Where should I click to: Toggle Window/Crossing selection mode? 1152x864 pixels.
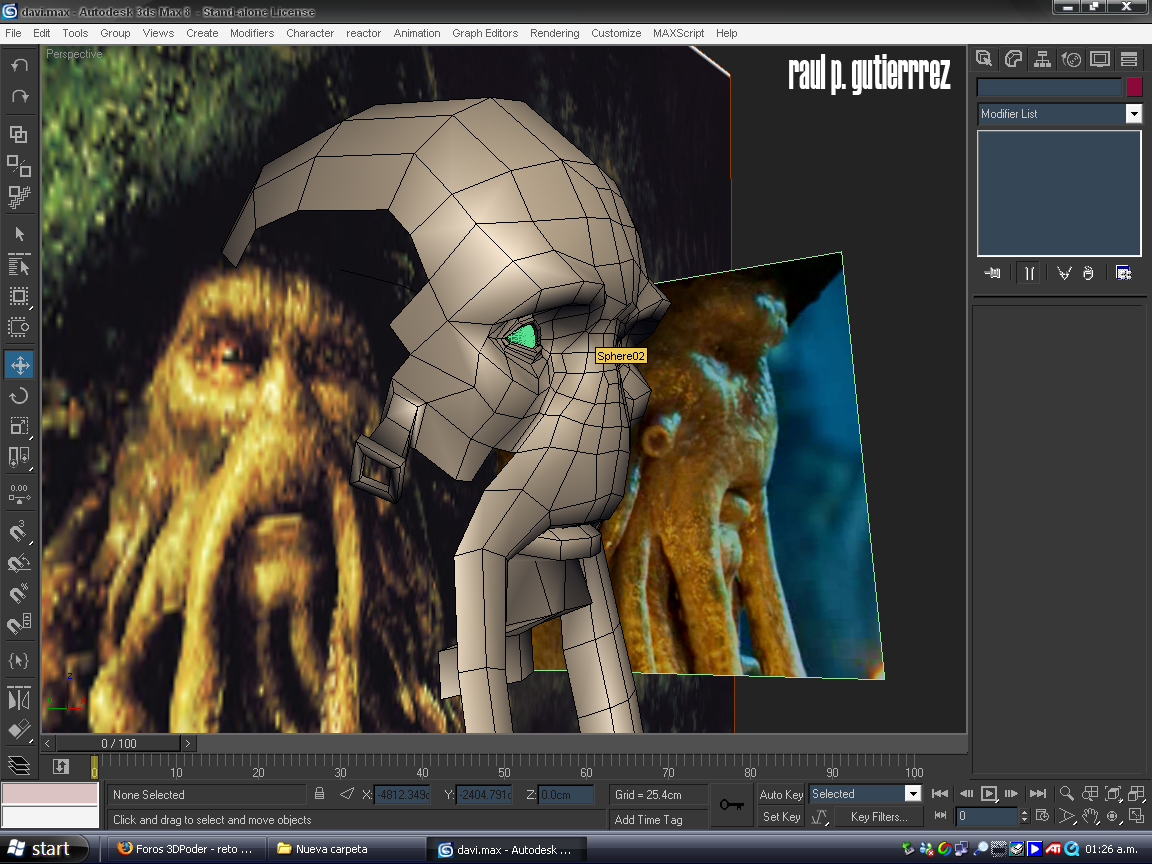click(18, 327)
